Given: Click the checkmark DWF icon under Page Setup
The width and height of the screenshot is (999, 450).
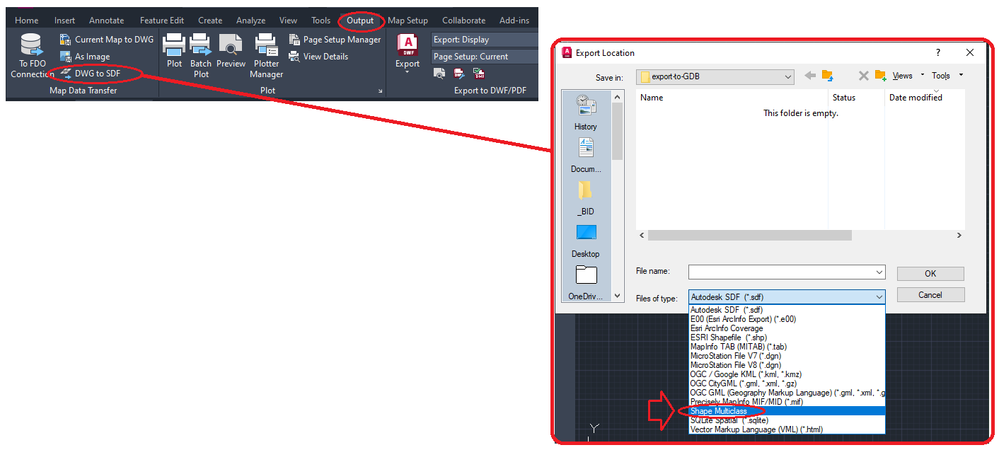Looking at the screenshot, I should (x=478, y=73).
